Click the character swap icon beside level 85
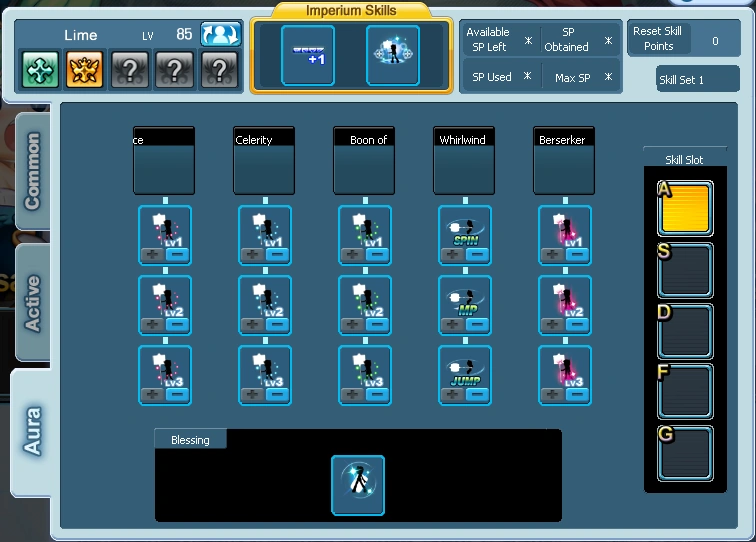 click(x=221, y=34)
